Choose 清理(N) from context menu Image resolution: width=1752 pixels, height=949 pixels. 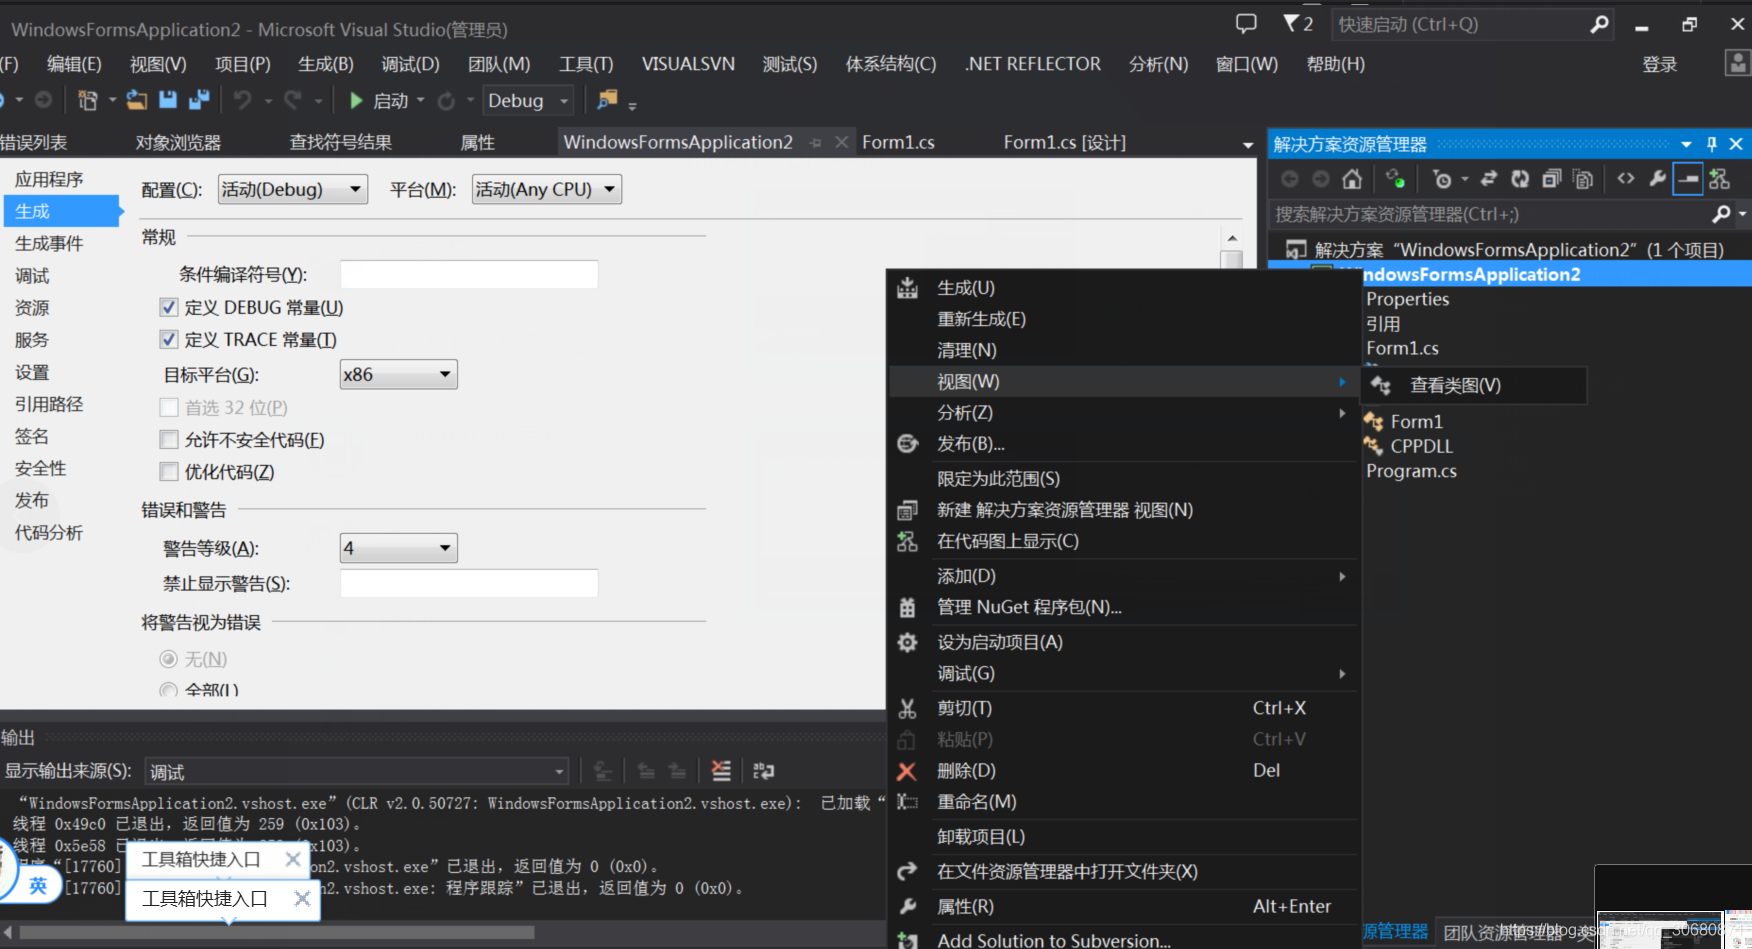click(x=1123, y=350)
